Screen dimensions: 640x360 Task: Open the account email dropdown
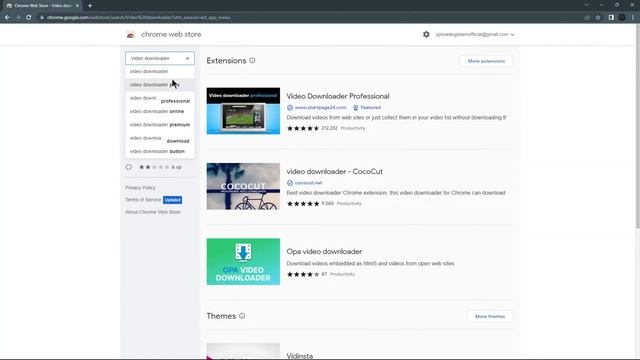pyautogui.click(x=475, y=35)
